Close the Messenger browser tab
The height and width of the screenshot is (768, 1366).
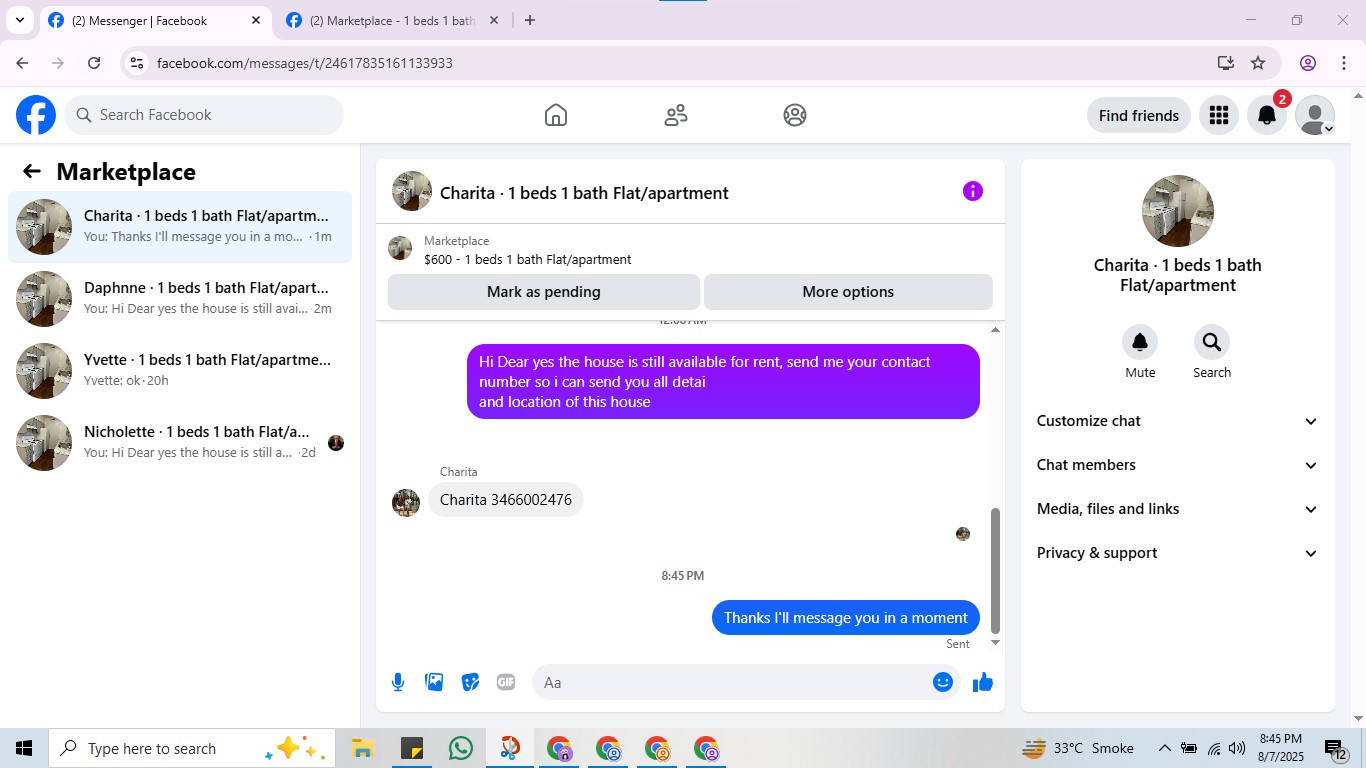point(256,20)
